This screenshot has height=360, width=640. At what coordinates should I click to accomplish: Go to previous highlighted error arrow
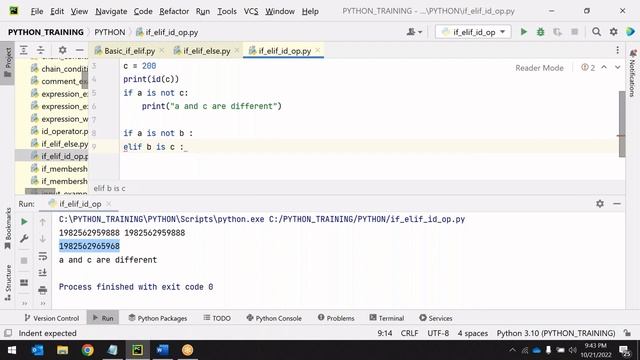(604, 67)
